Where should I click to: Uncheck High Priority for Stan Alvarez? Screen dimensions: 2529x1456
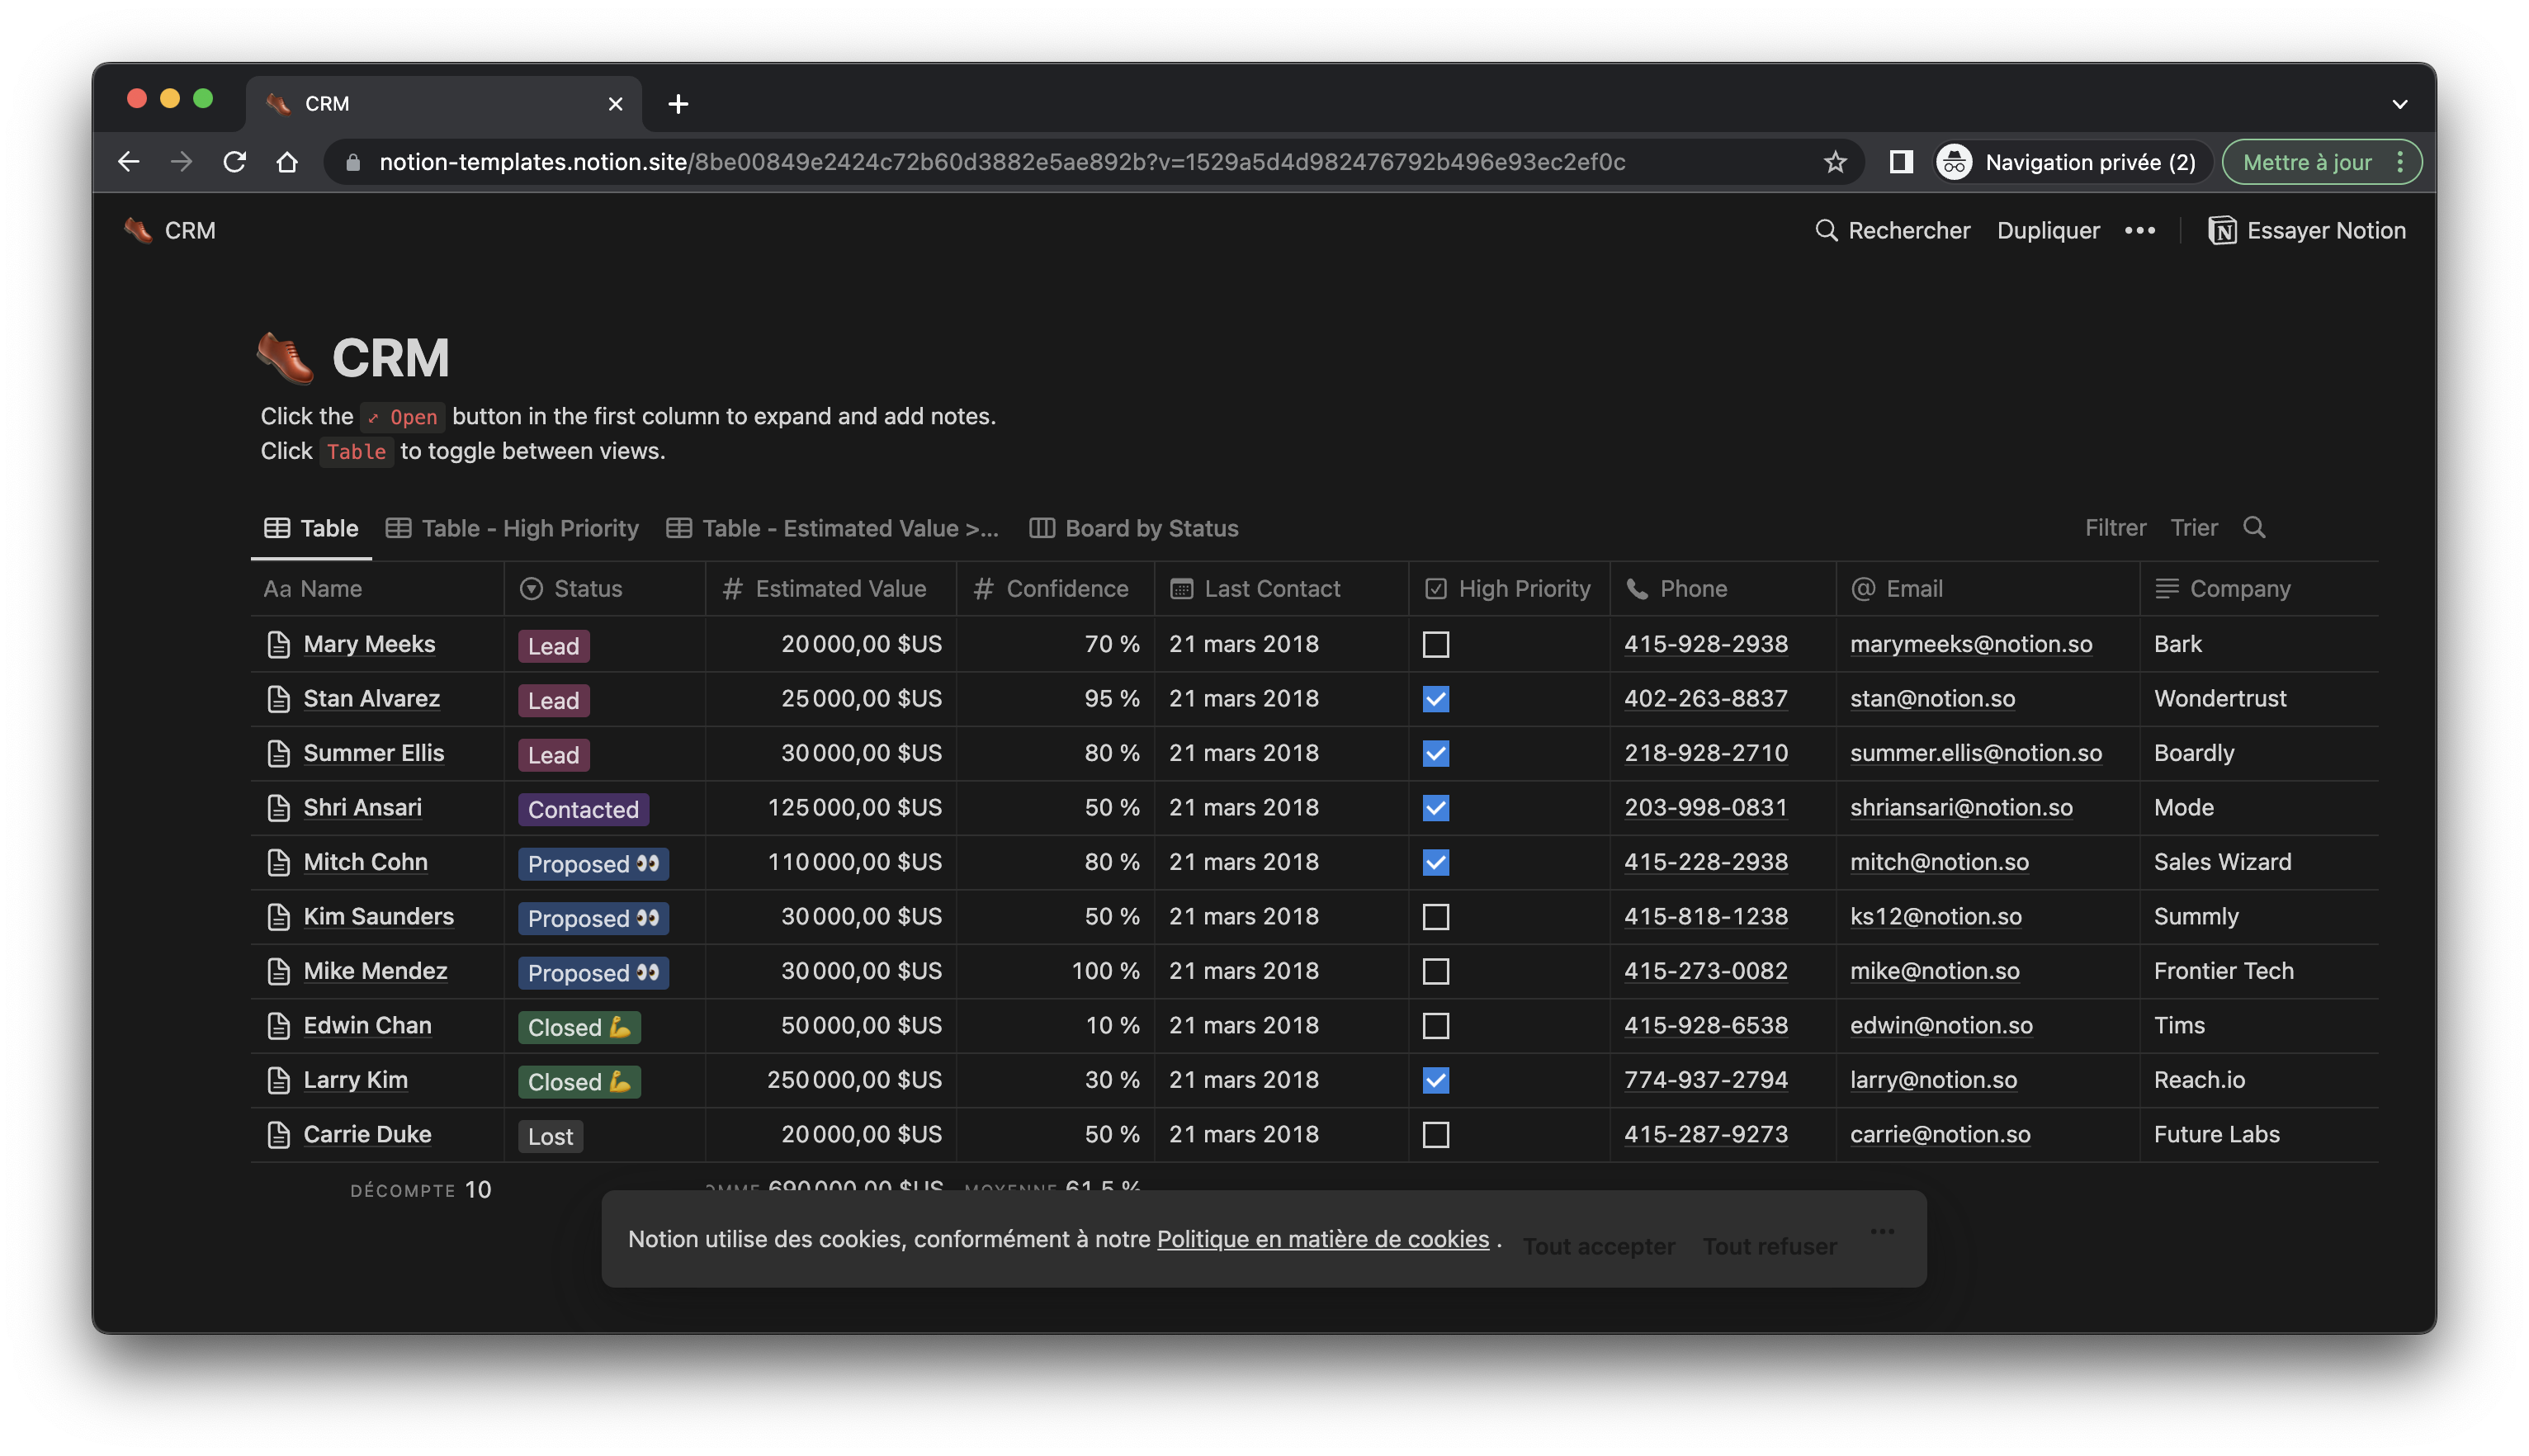click(1436, 699)
